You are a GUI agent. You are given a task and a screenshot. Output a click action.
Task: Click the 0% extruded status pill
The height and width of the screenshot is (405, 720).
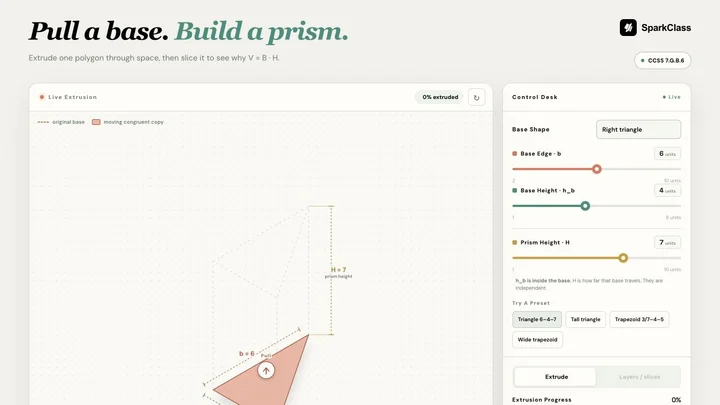click(440, 97)
